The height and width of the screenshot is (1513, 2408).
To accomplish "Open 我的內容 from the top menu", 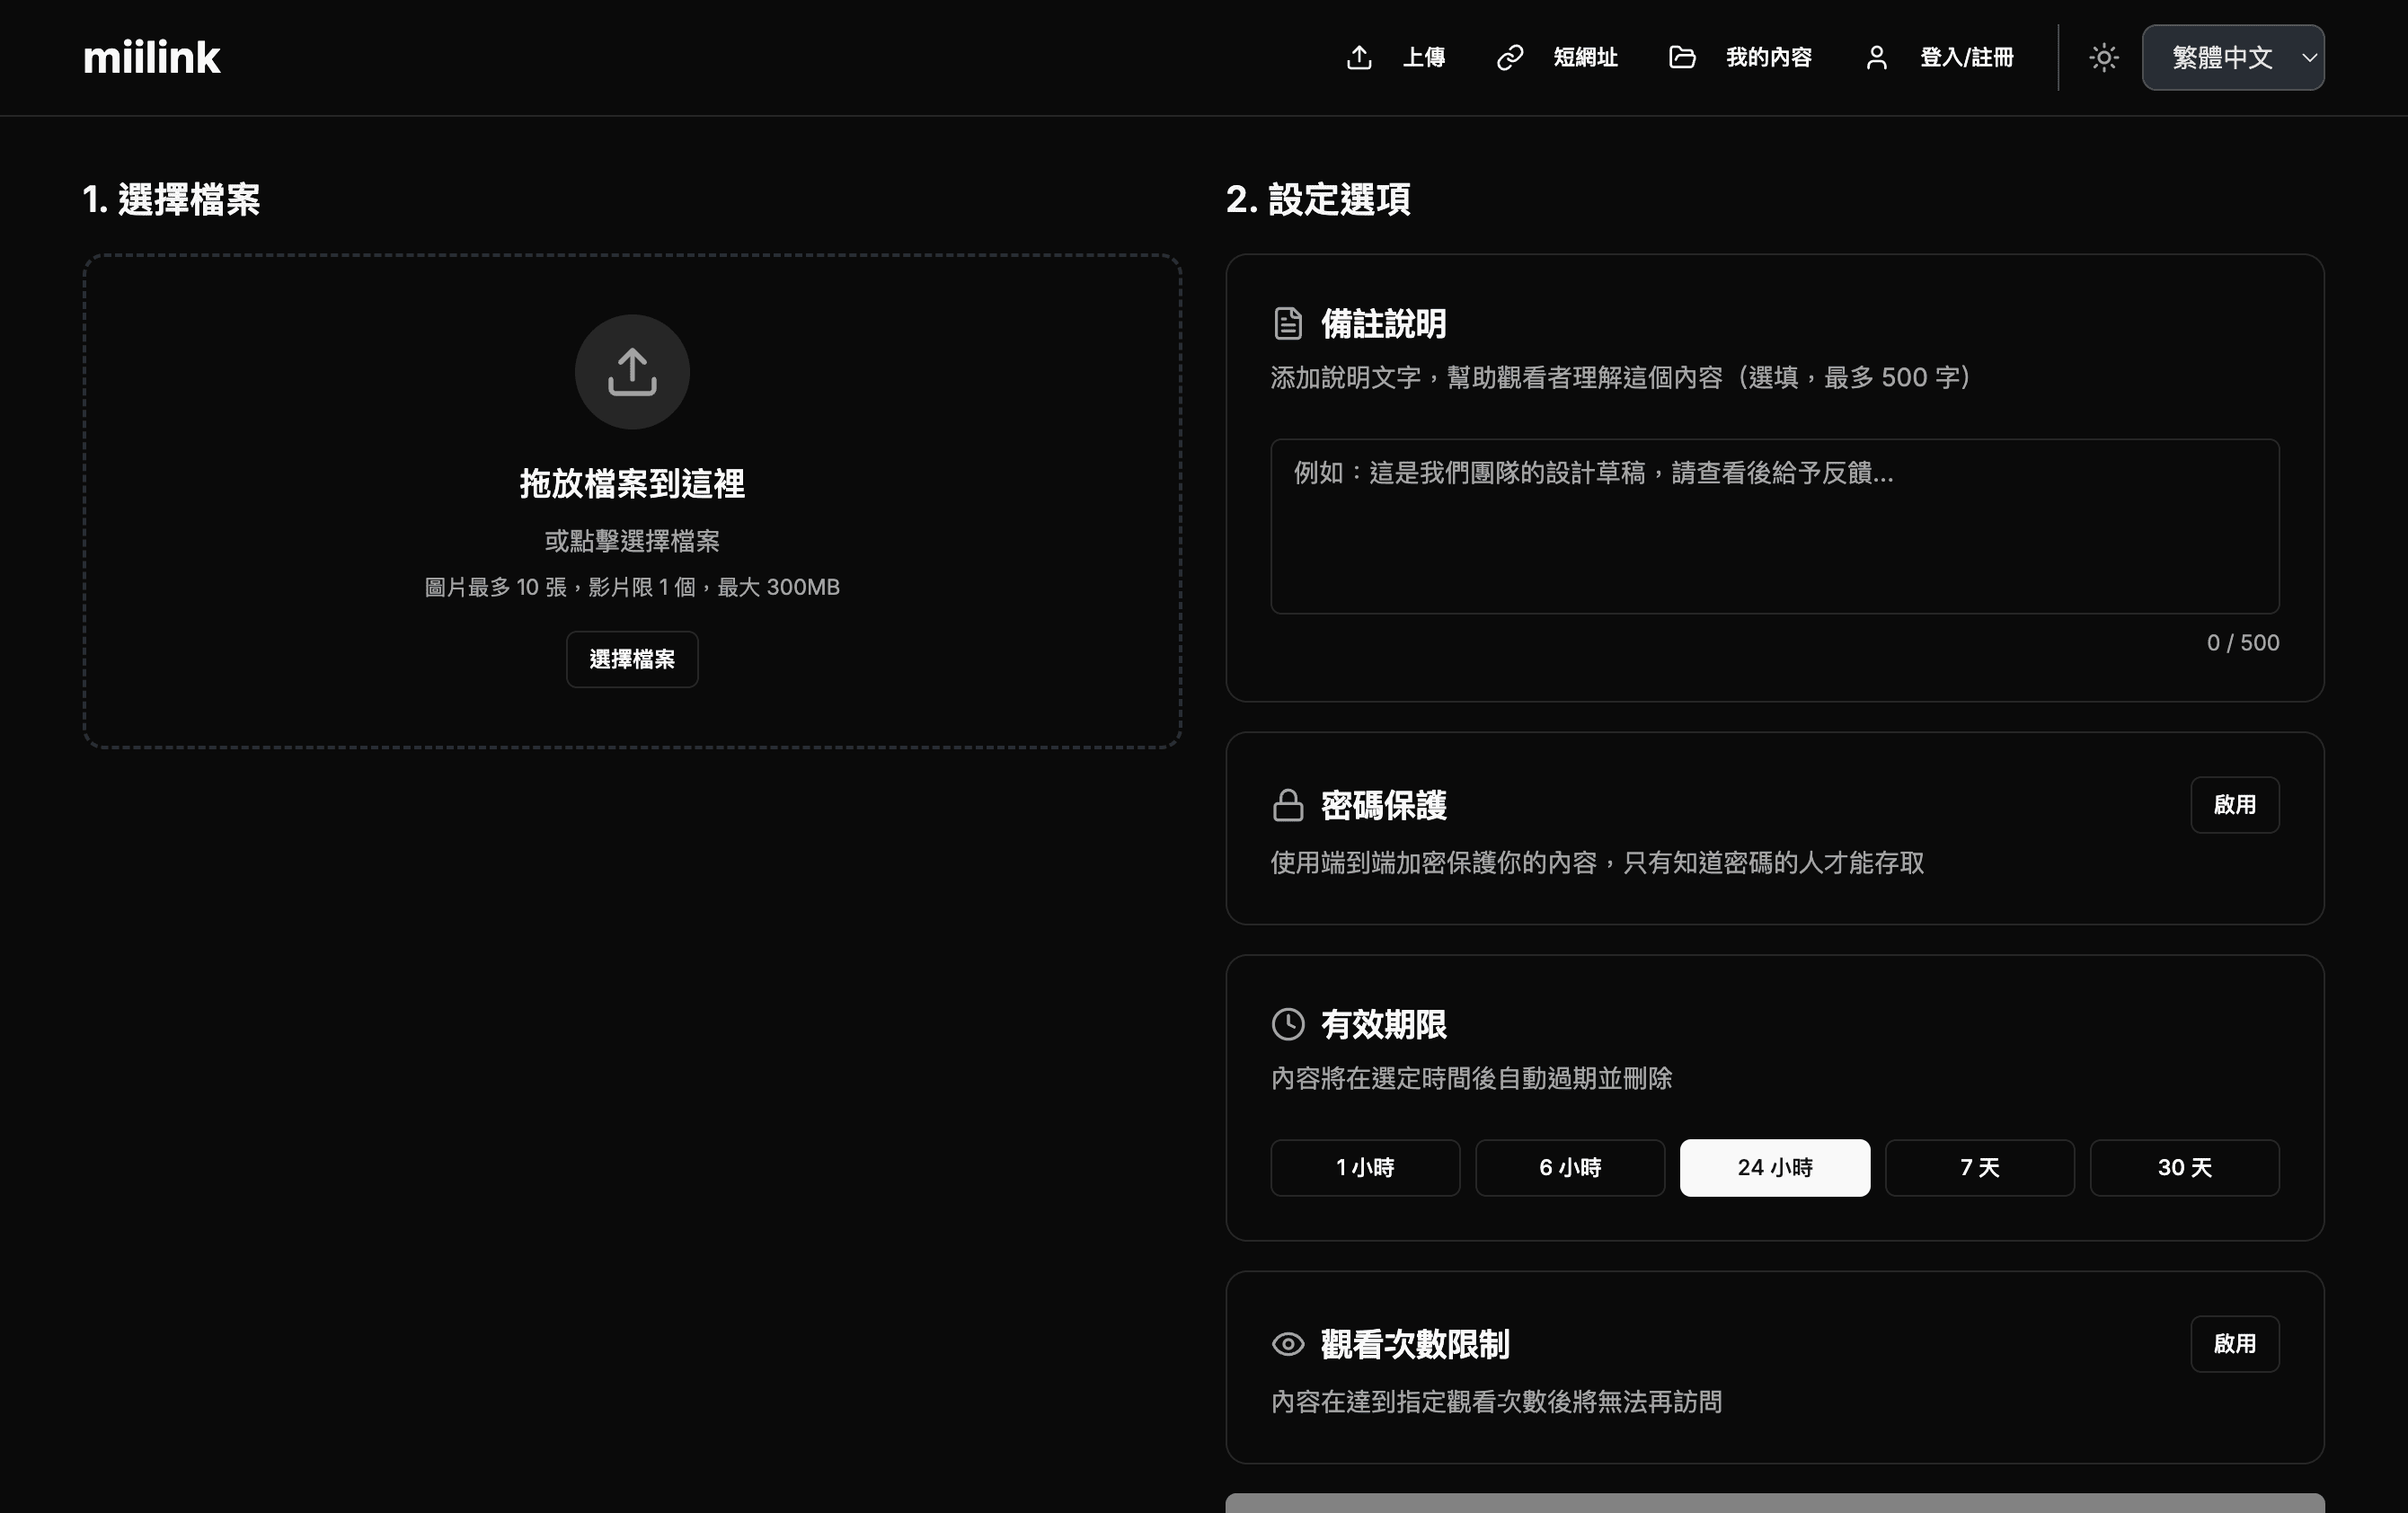I will pyautogui.click(x=1769, y=57).
